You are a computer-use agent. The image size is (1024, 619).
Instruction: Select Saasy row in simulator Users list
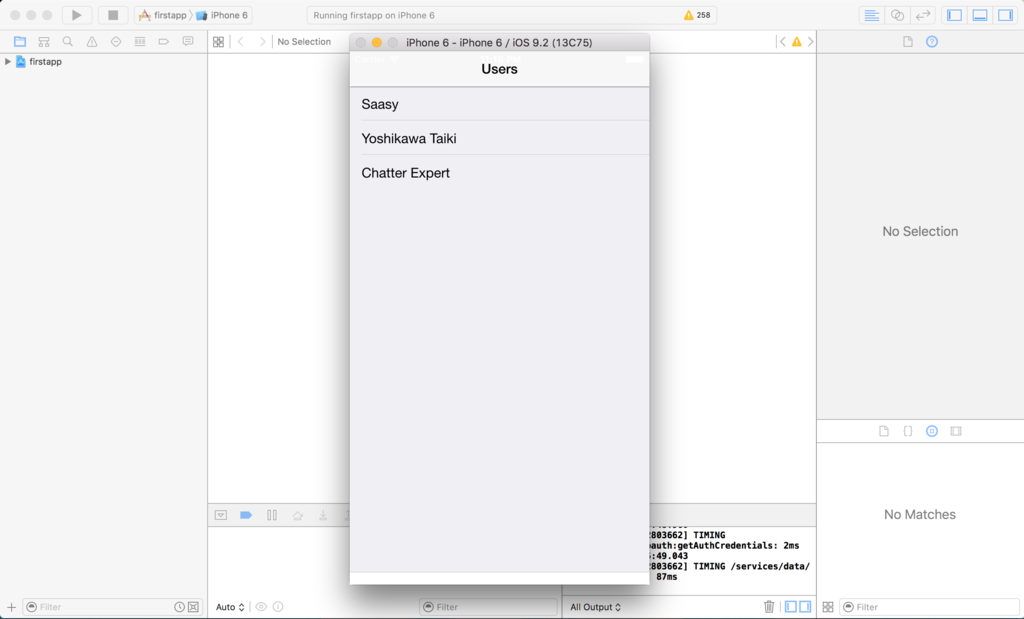click(x=500, y=104)
